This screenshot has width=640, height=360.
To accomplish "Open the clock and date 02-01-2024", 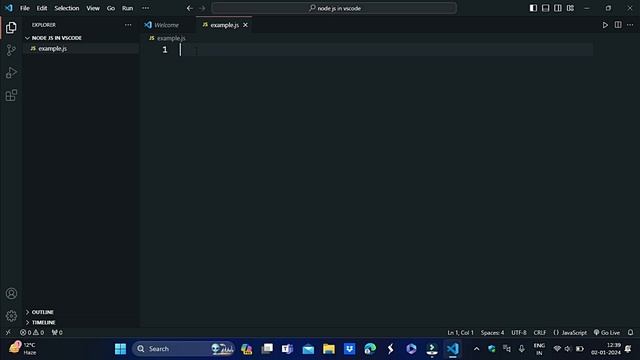I will tap(606, 349).
